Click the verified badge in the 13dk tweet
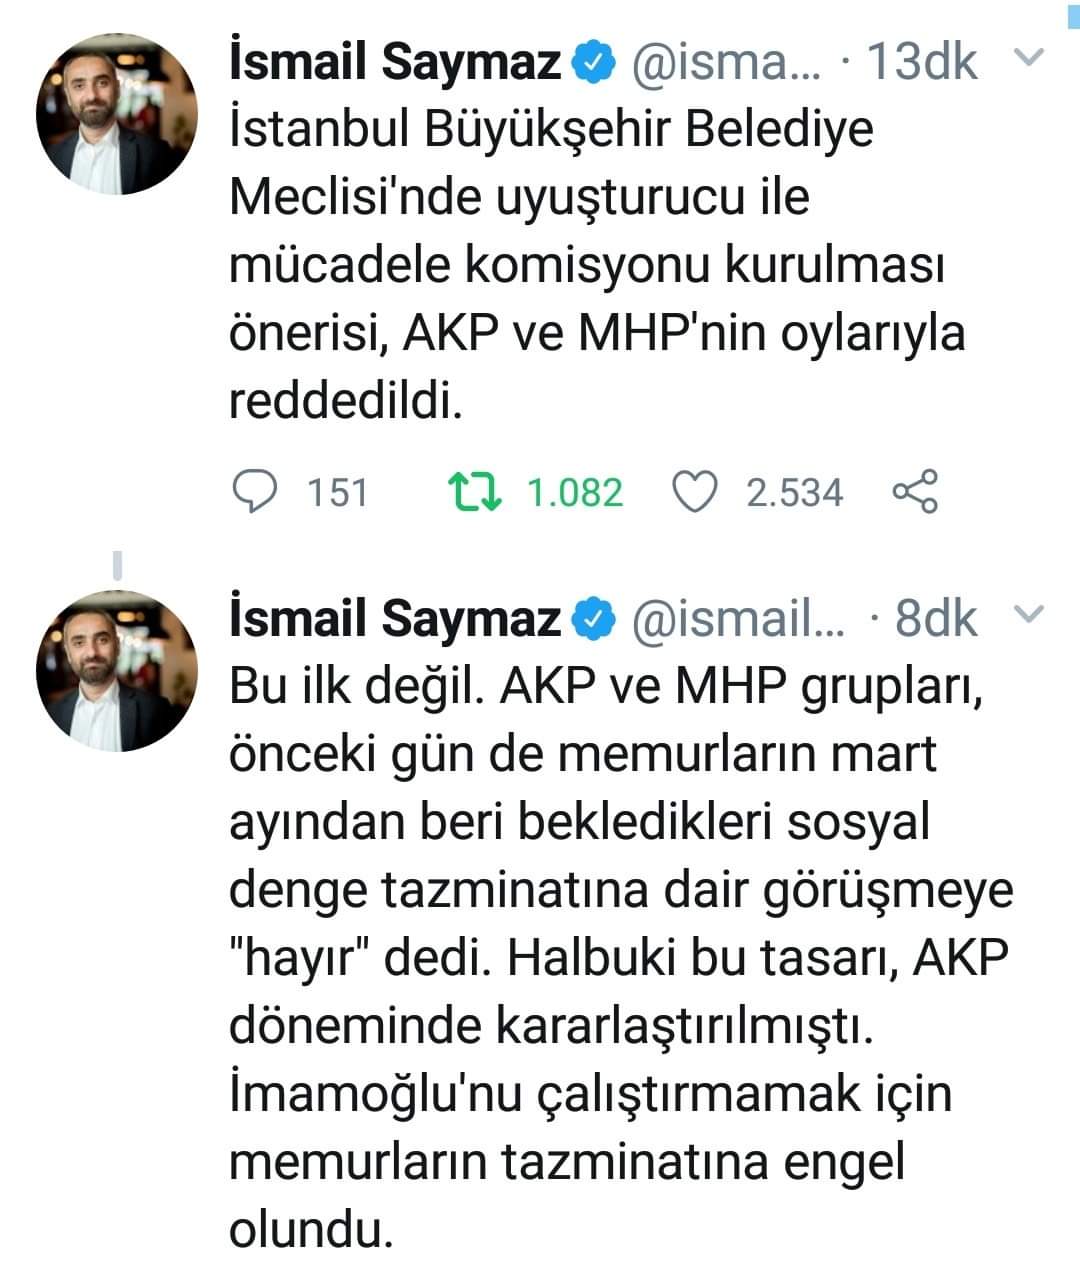This screenshot has height=1272, width=1080. 593,63
